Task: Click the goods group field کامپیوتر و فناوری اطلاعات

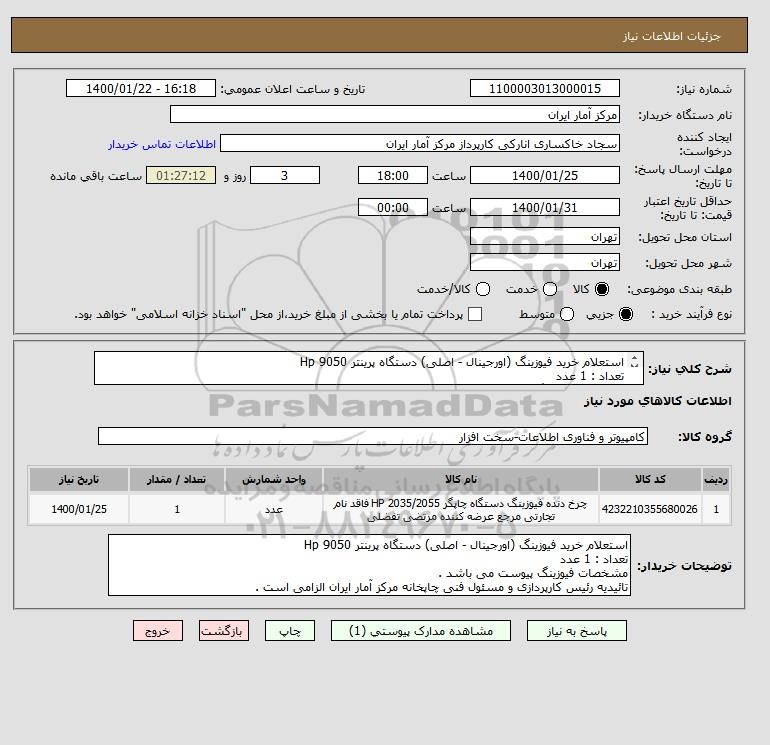Action: pyautogui.click(x=373, y=436)
